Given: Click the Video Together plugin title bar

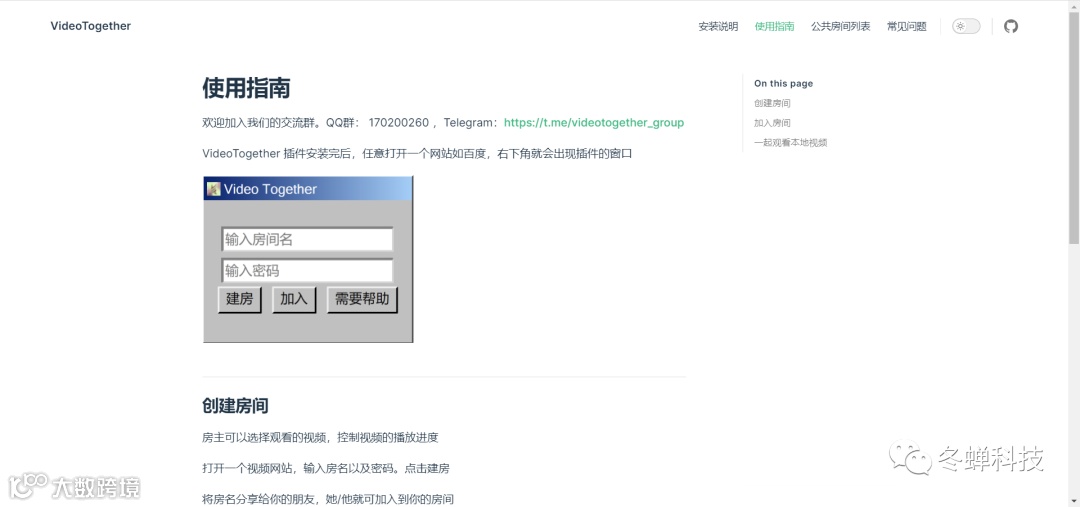Looking at the screenshot, I should pos(308,189).
